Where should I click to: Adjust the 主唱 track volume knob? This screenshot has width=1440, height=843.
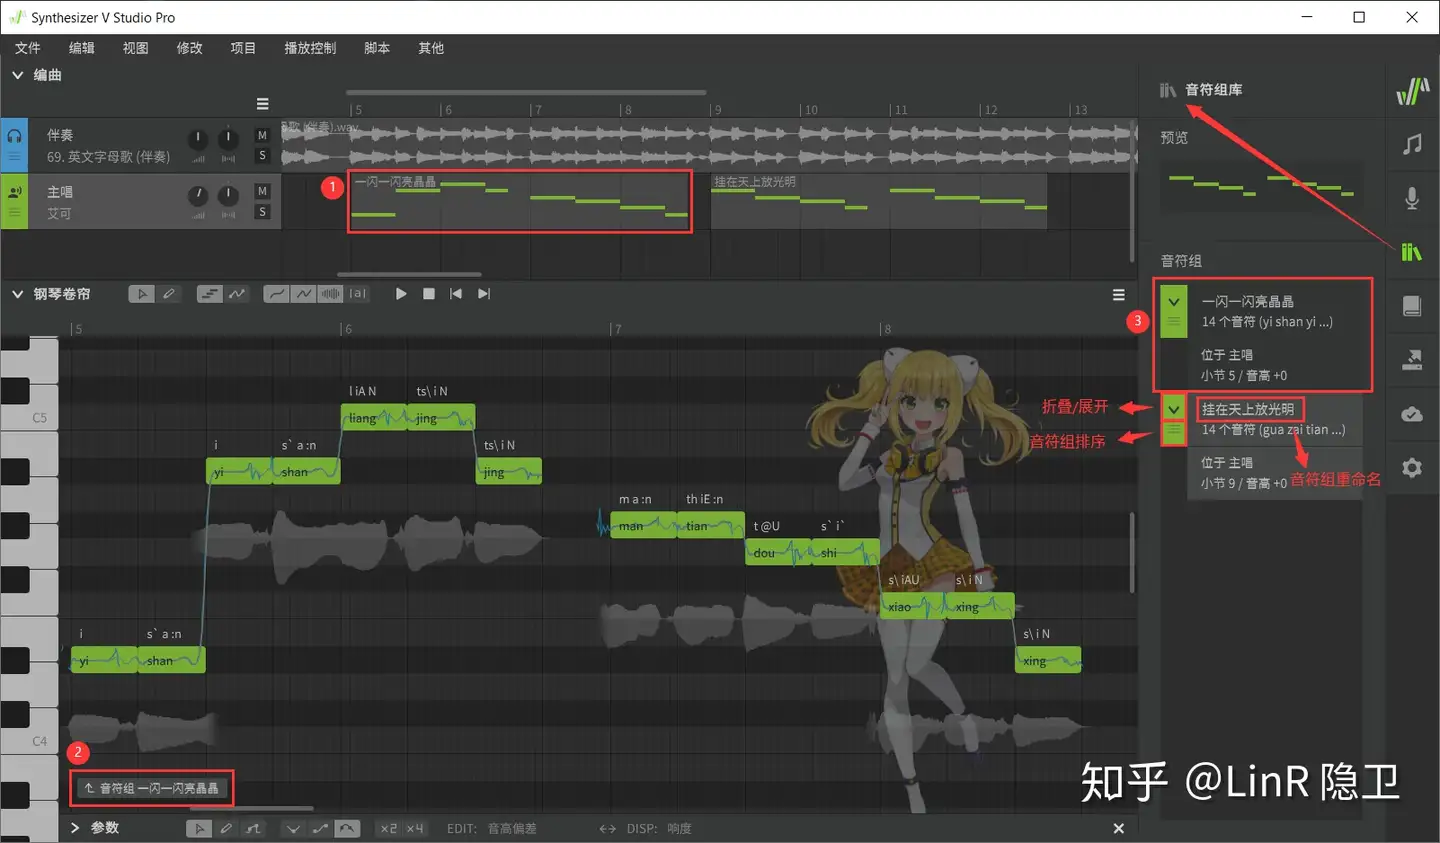[198, 194]
